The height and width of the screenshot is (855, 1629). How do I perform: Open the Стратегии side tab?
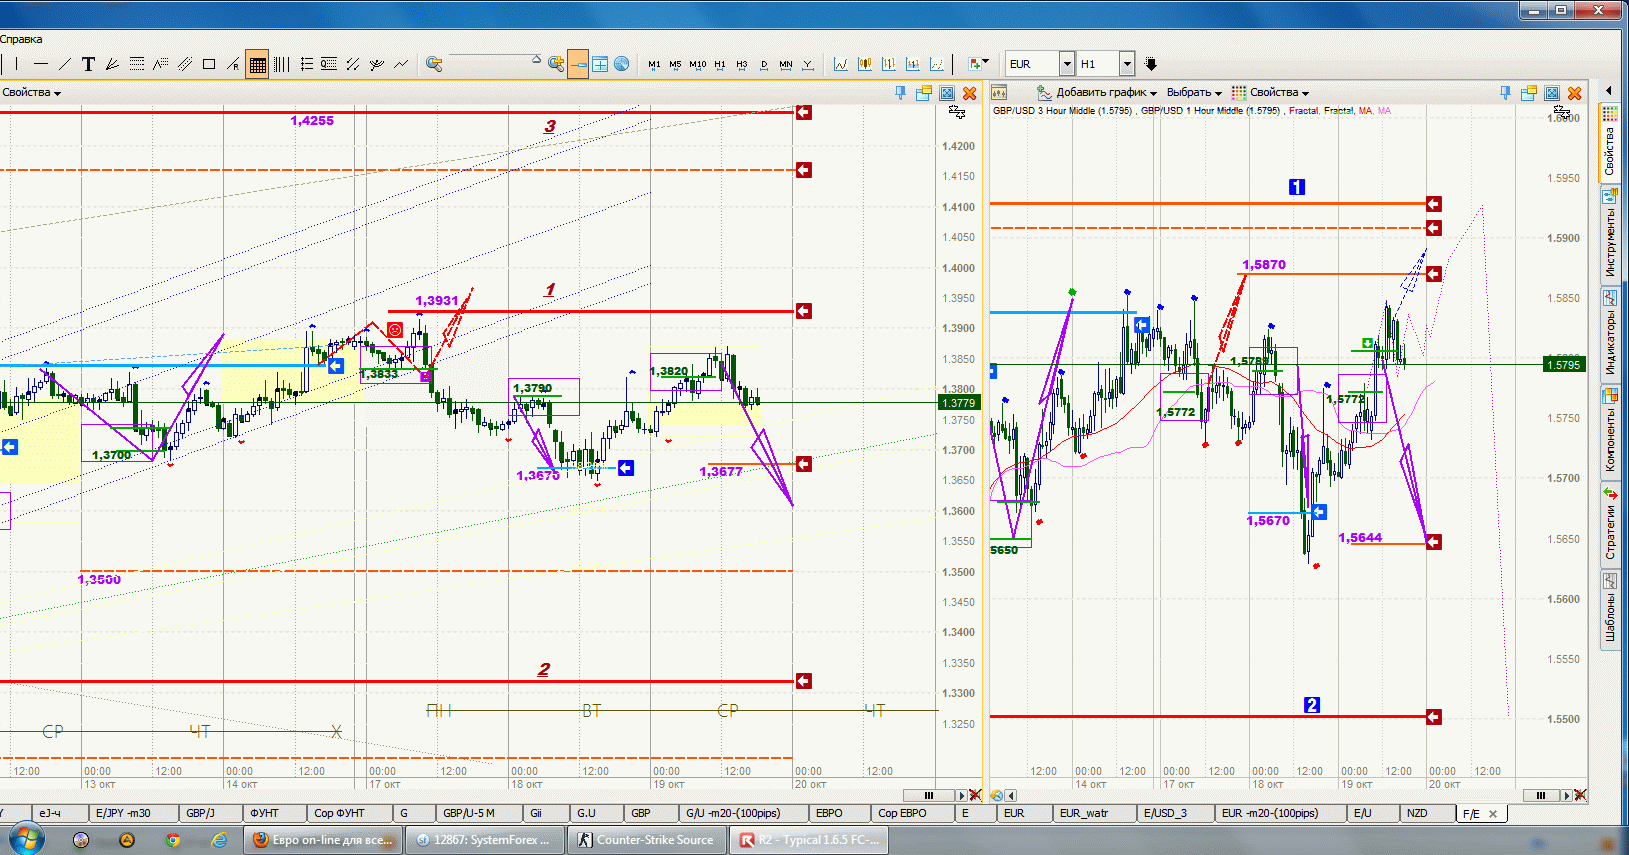click(x=1610, y=523)
